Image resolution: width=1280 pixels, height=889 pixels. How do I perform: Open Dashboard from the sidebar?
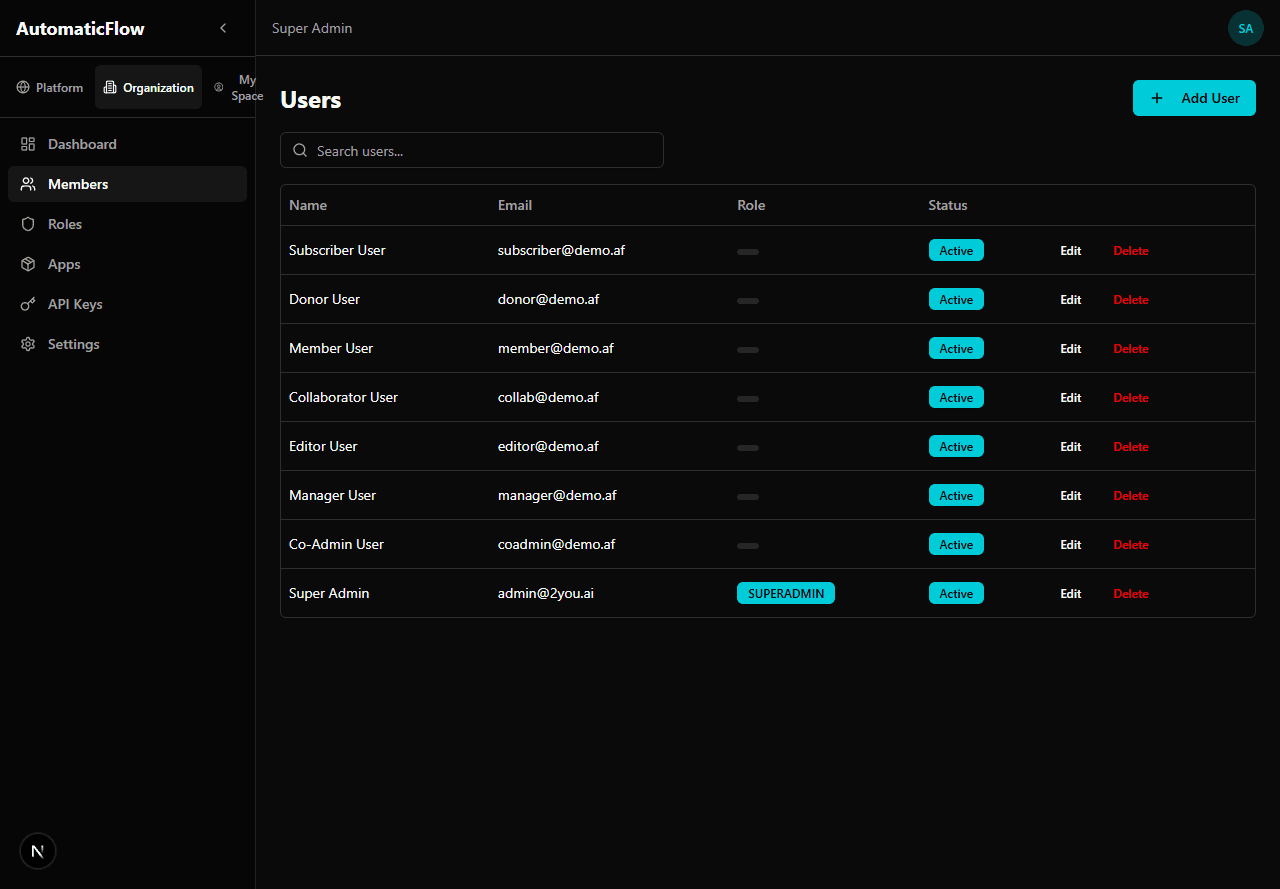29,143
